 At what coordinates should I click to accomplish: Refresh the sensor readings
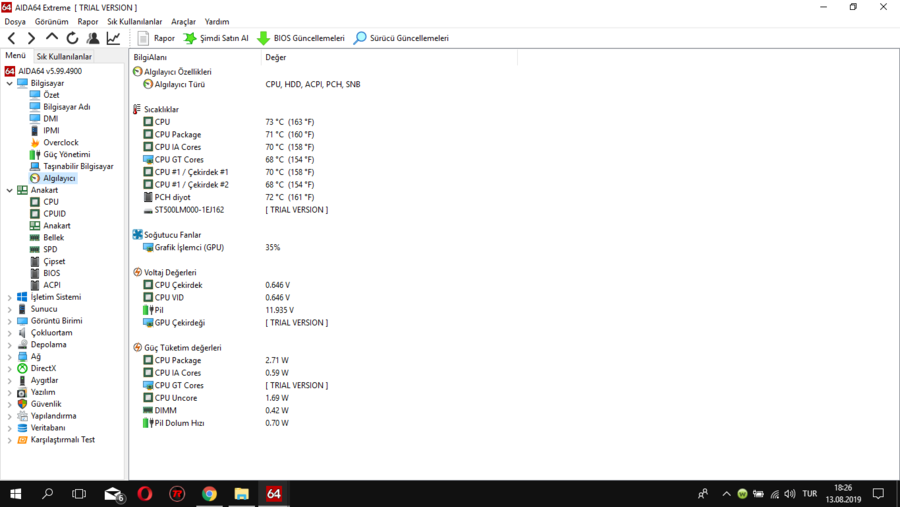click(72, 38)
